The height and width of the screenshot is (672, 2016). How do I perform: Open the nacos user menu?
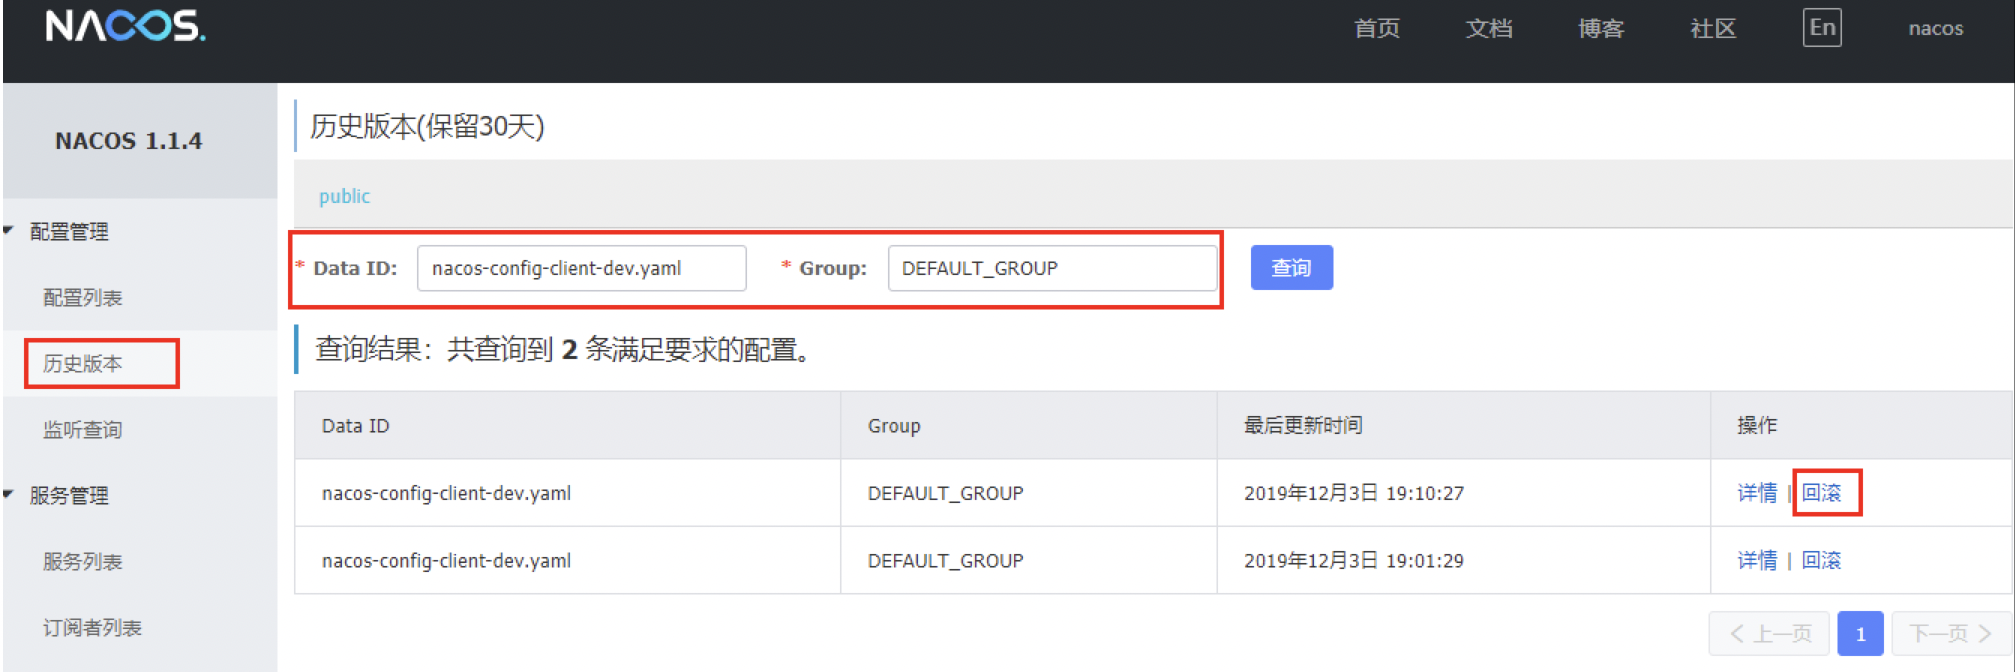tap(1935, 29)
